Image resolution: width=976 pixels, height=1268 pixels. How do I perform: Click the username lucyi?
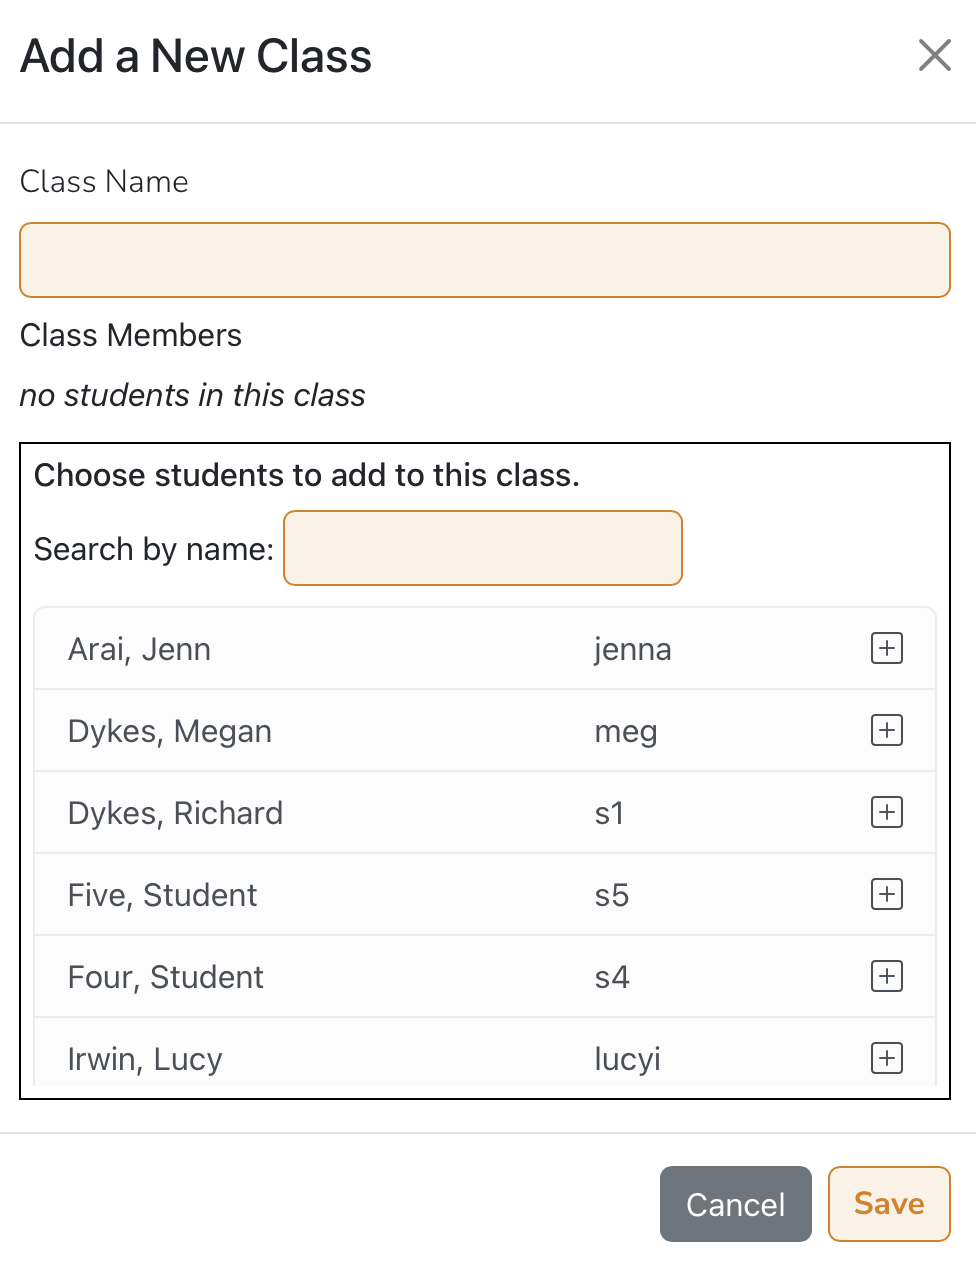[x=627, y=1060]
